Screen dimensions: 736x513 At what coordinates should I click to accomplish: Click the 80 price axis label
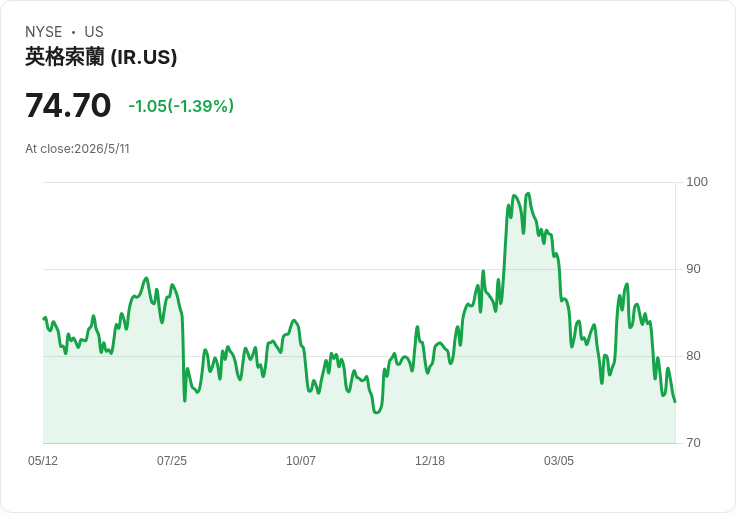[693, 356]
